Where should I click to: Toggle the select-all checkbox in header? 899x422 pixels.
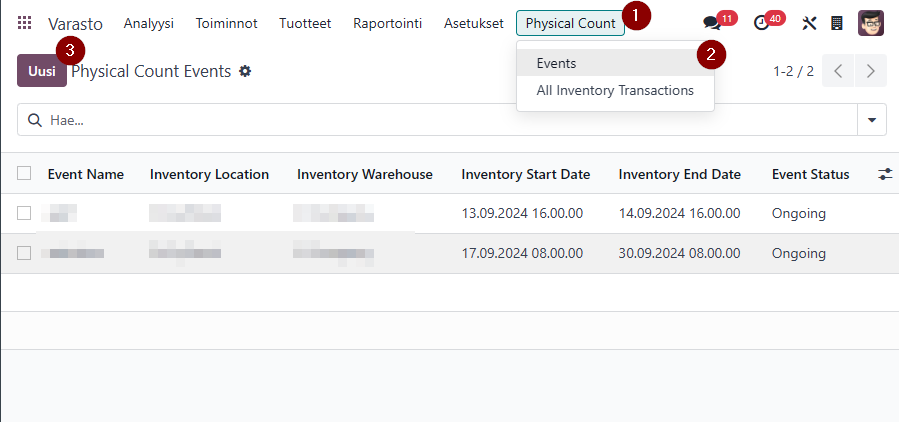[x=24, y=173]
